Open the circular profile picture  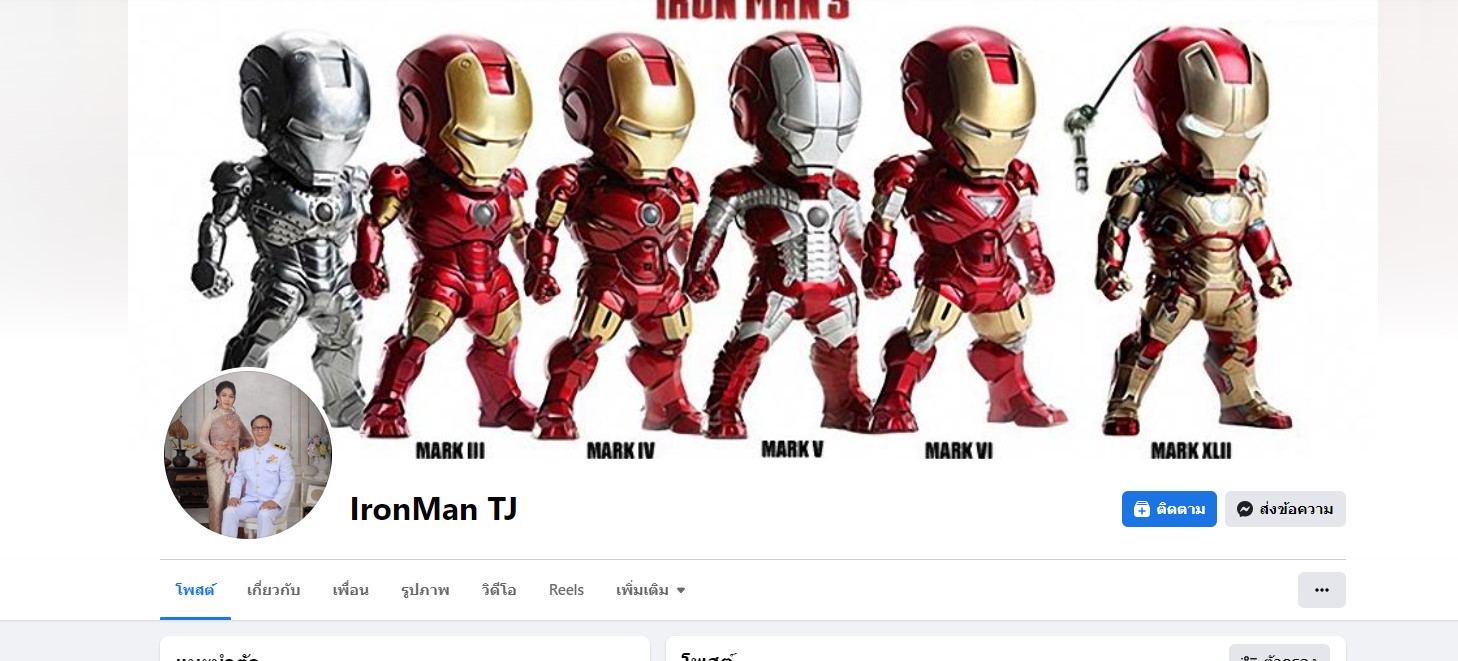click(248, 455)
